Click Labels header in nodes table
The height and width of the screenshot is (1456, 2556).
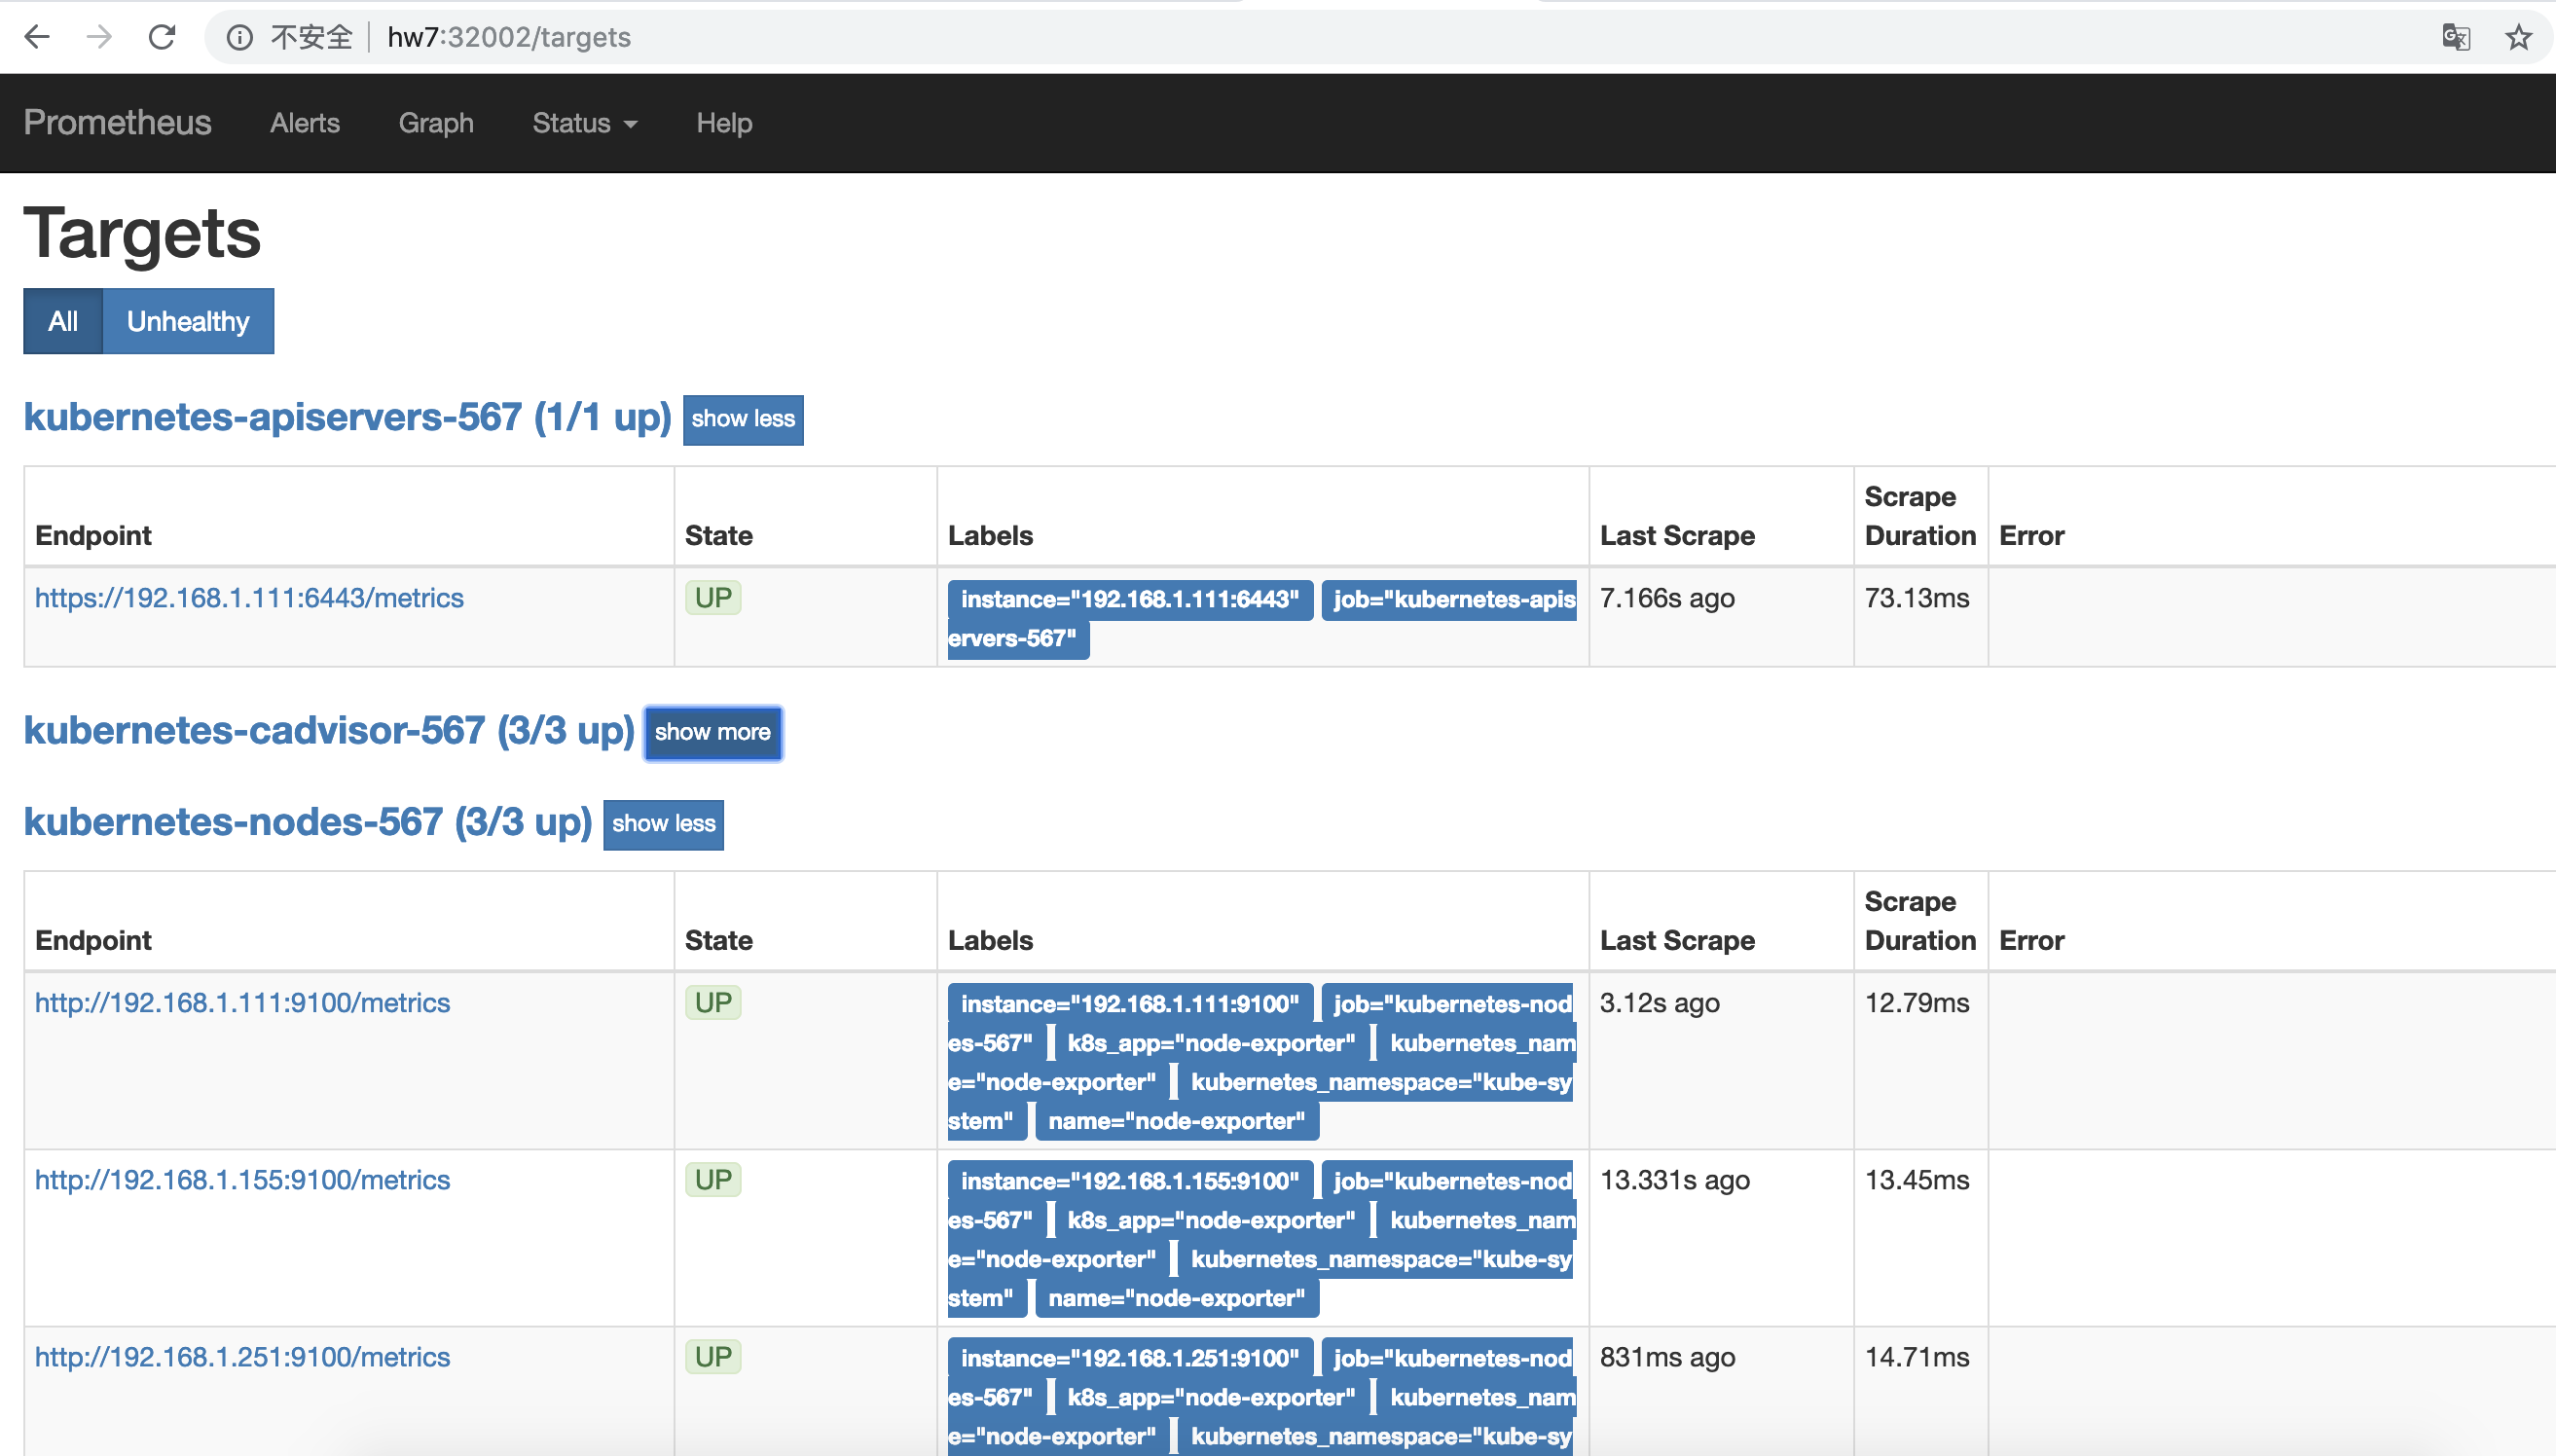(x=990, y=941)
